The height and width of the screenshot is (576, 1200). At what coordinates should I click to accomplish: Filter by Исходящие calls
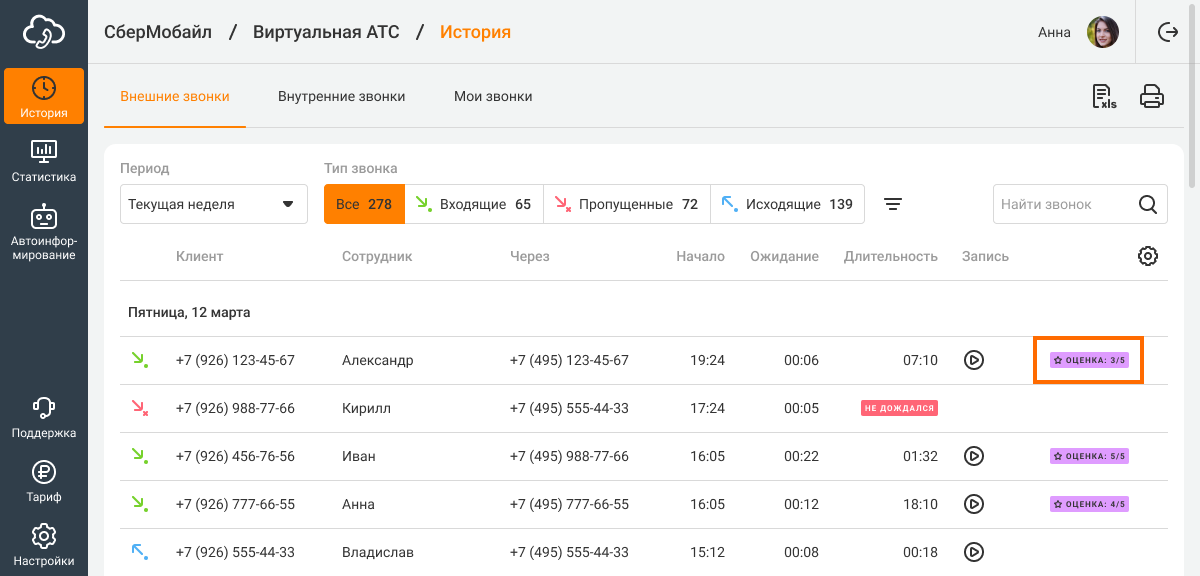click(x=787, y=204)
